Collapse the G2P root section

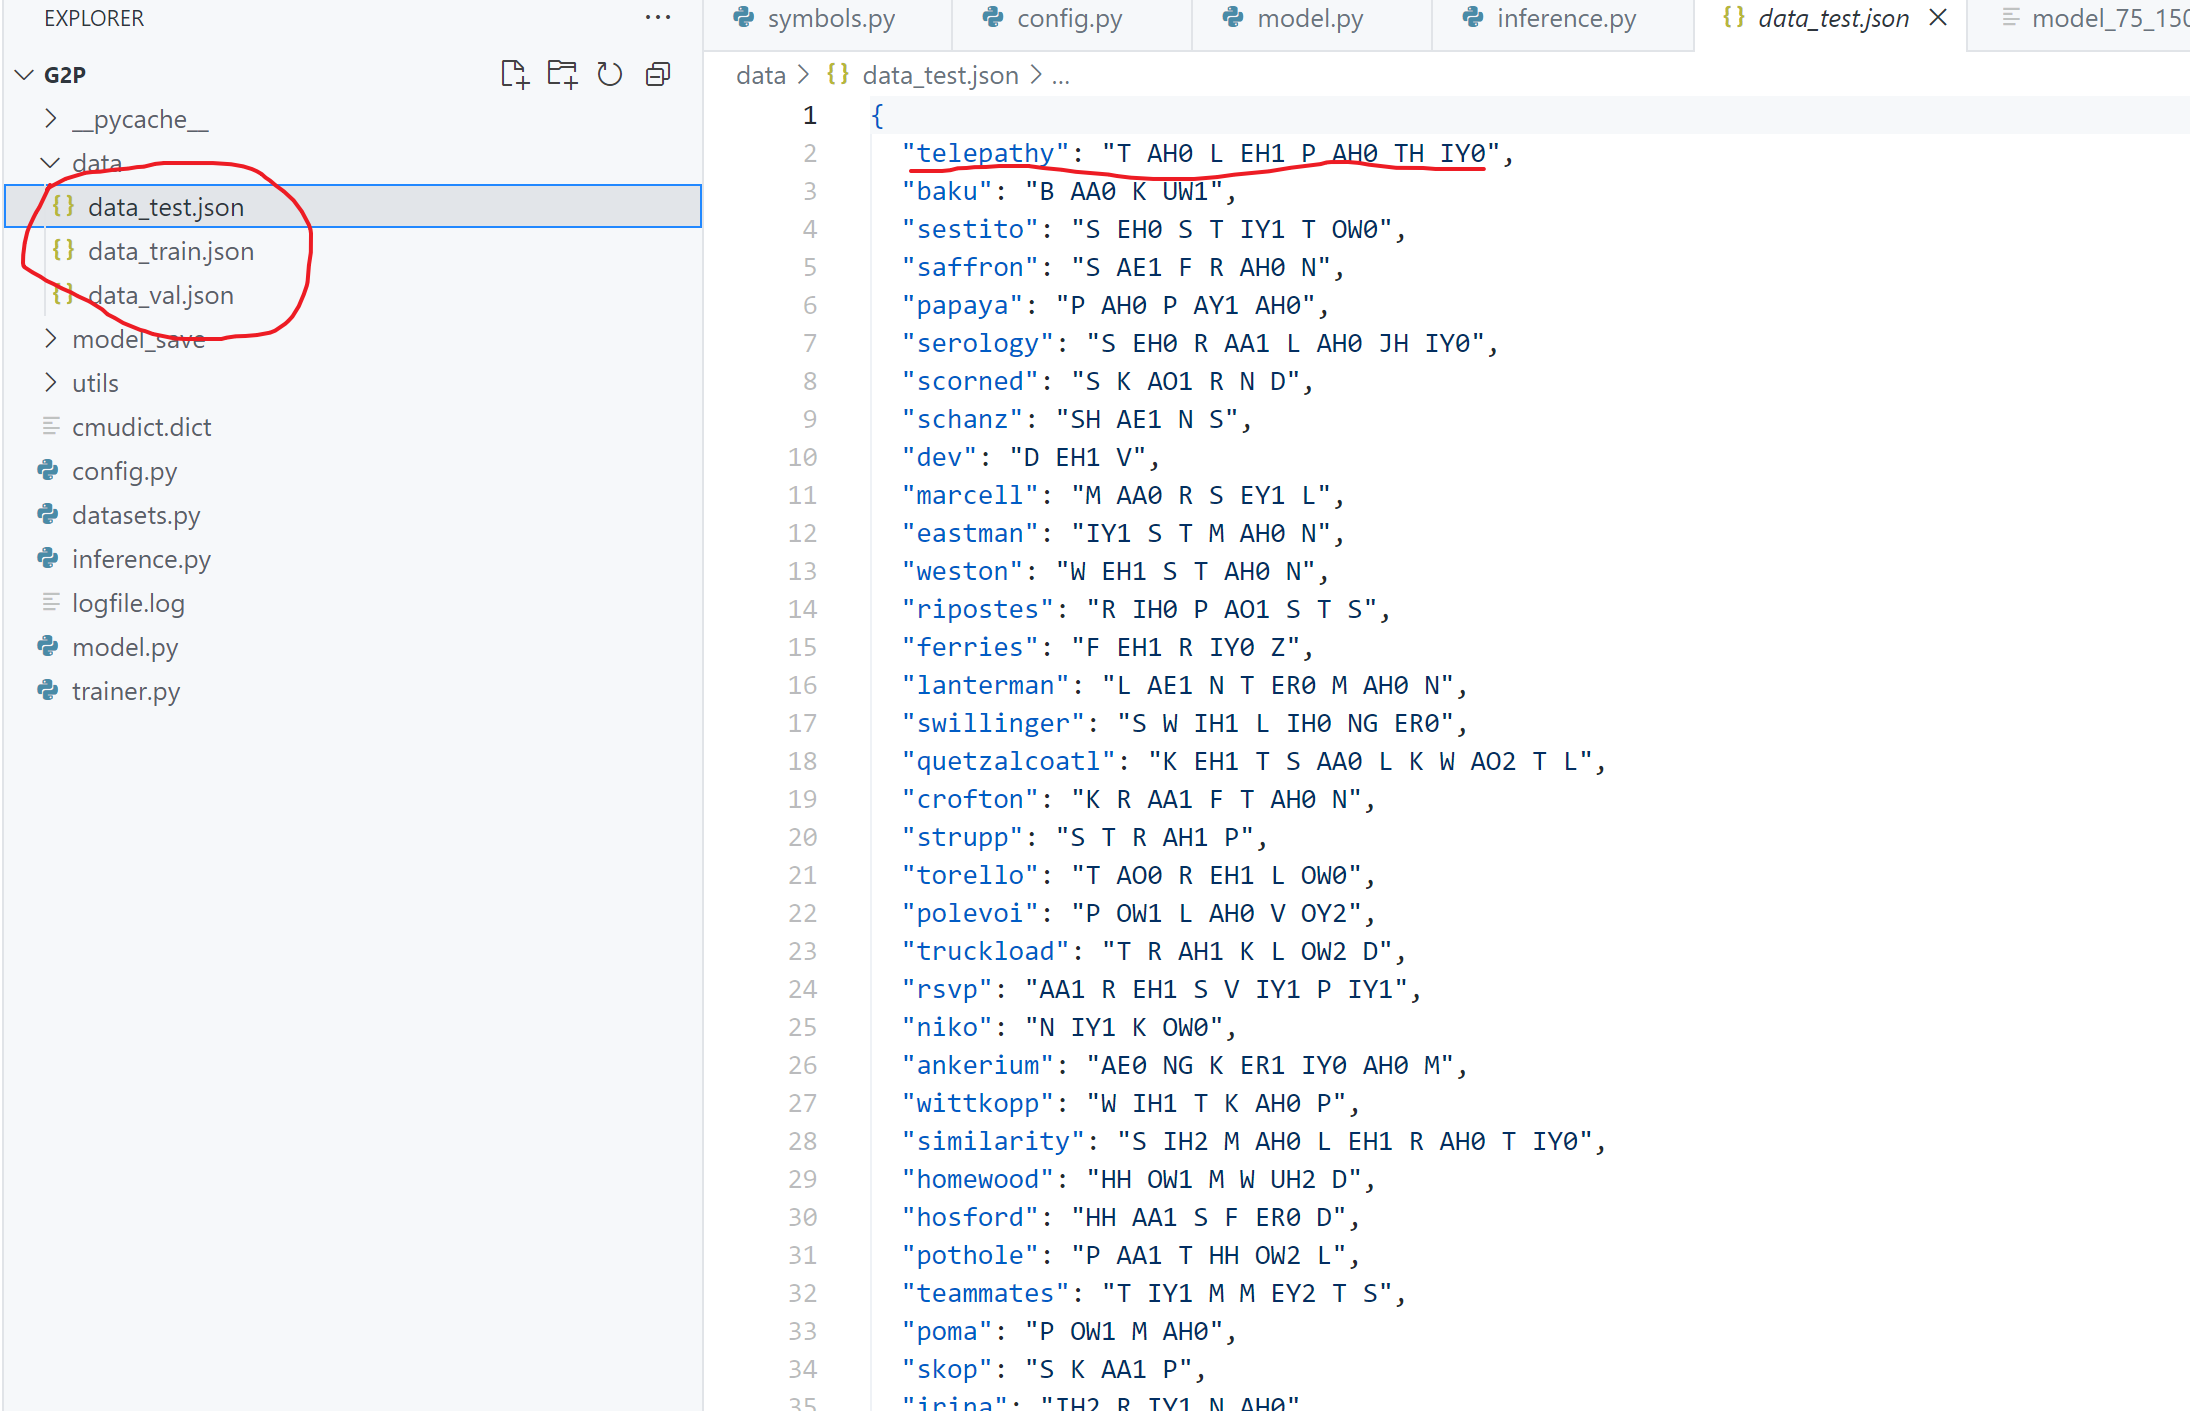(x=25, y=75)
